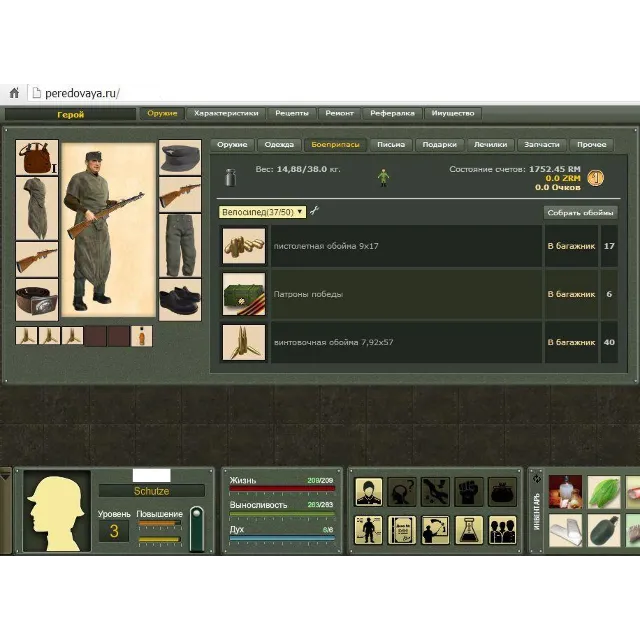Image resolution: width=640 pixels, height=640 pixels.
Task: Open the coin purse icon
Action: coord(502,492)
